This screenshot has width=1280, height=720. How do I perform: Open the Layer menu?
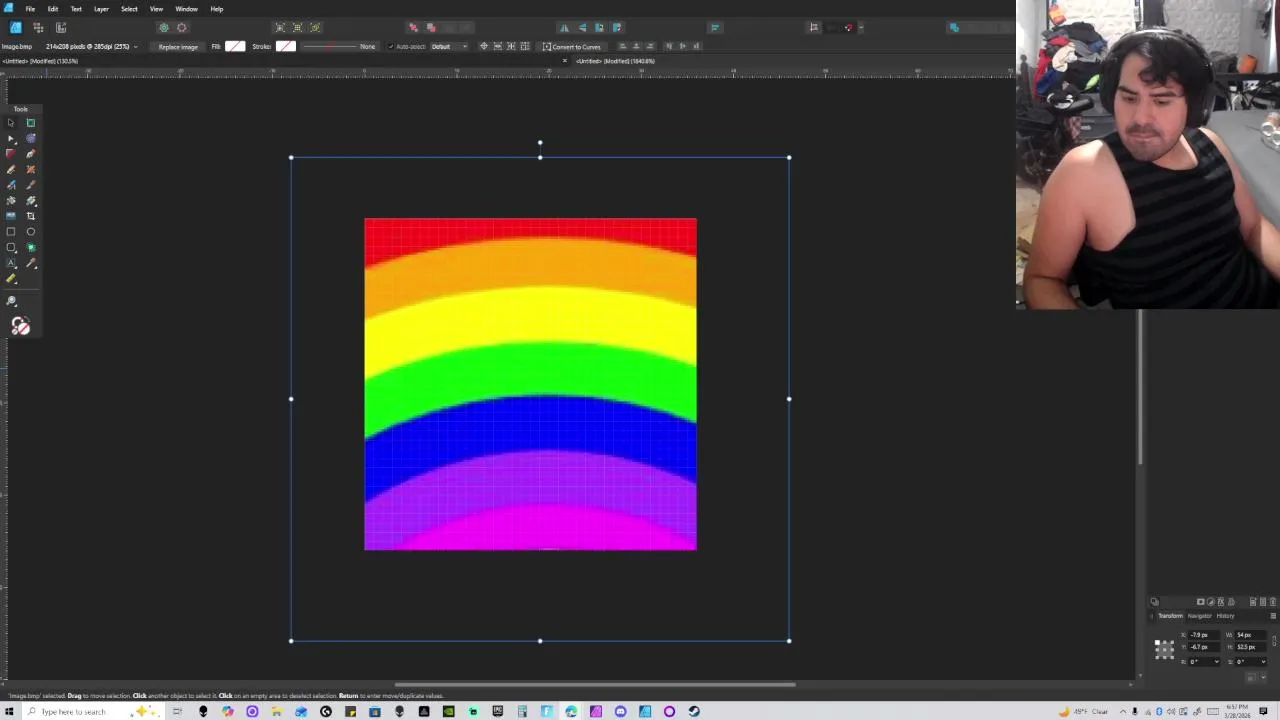pos(101,9)
